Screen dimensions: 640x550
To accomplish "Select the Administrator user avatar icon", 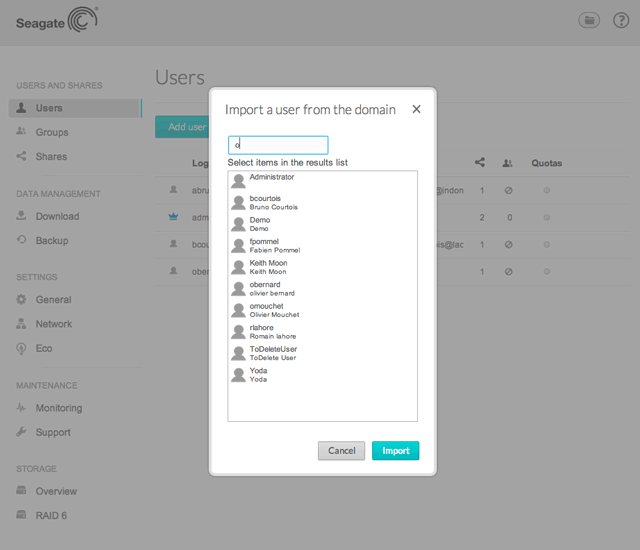I will point(238,181).
